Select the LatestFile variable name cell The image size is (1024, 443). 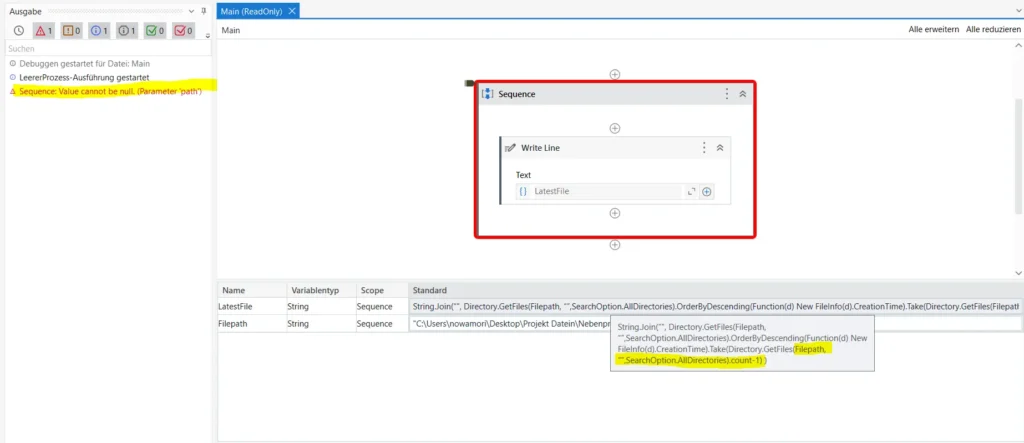click(x=252, y=306)
